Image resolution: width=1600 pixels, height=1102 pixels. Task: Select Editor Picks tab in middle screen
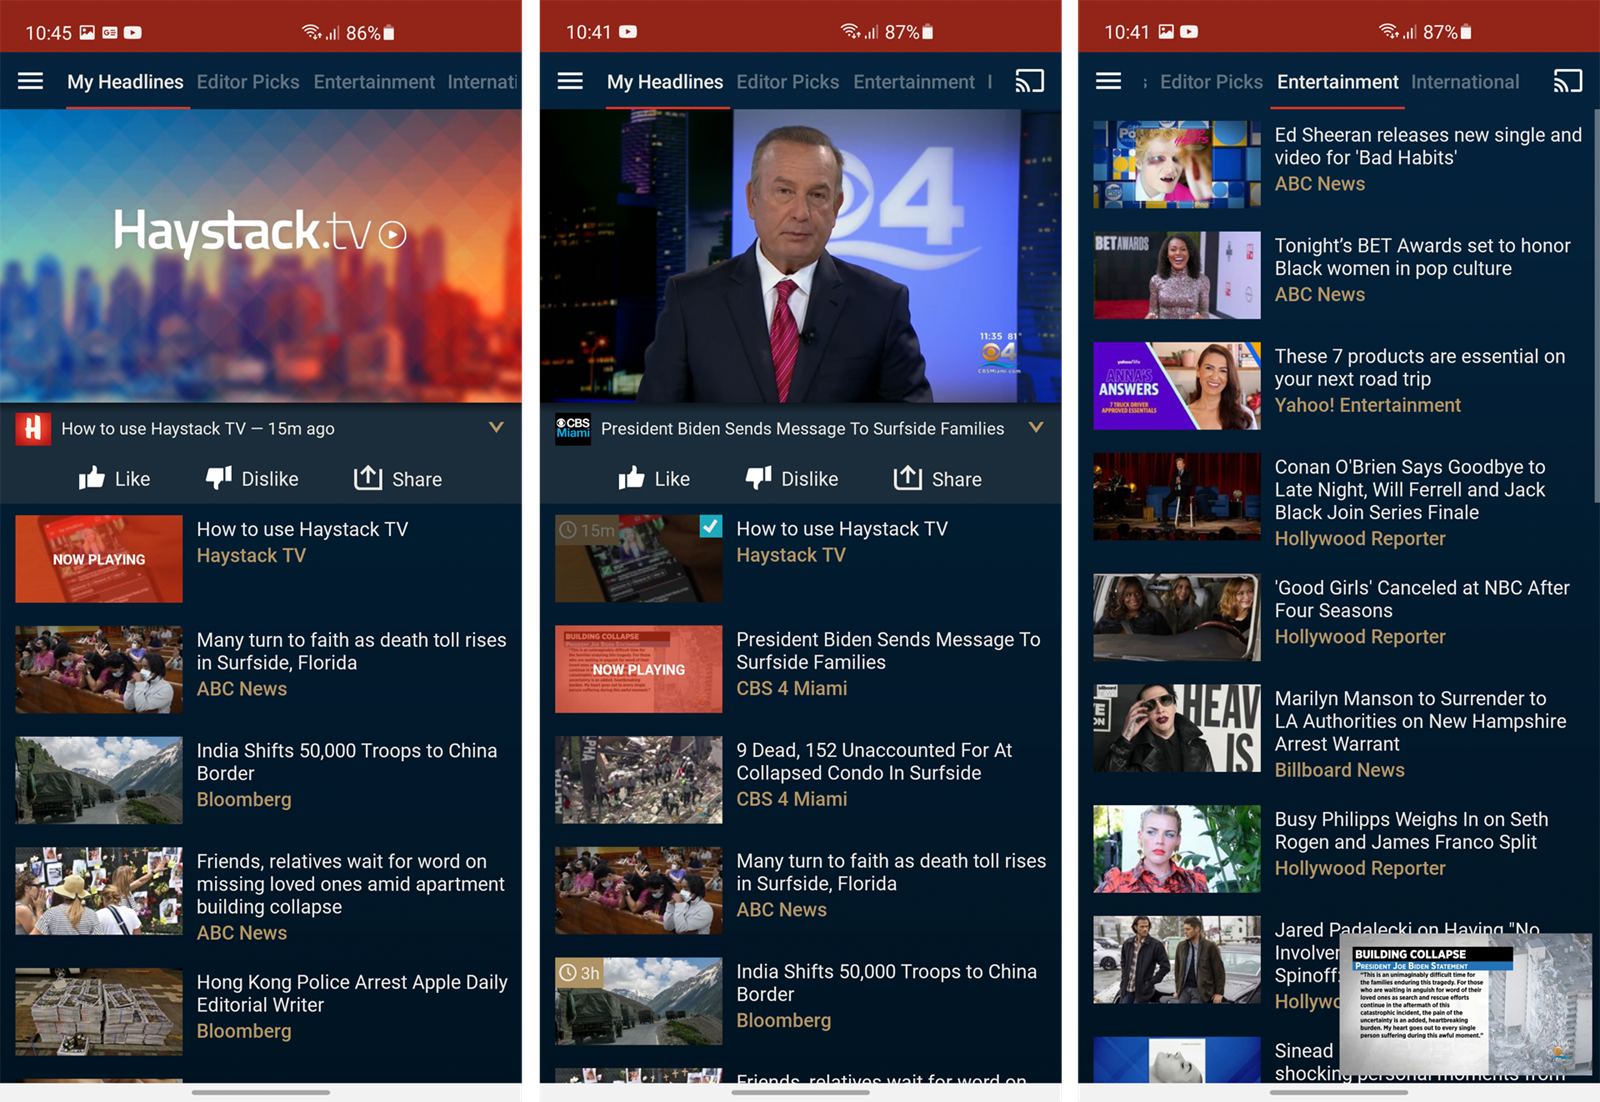(788, 82)
